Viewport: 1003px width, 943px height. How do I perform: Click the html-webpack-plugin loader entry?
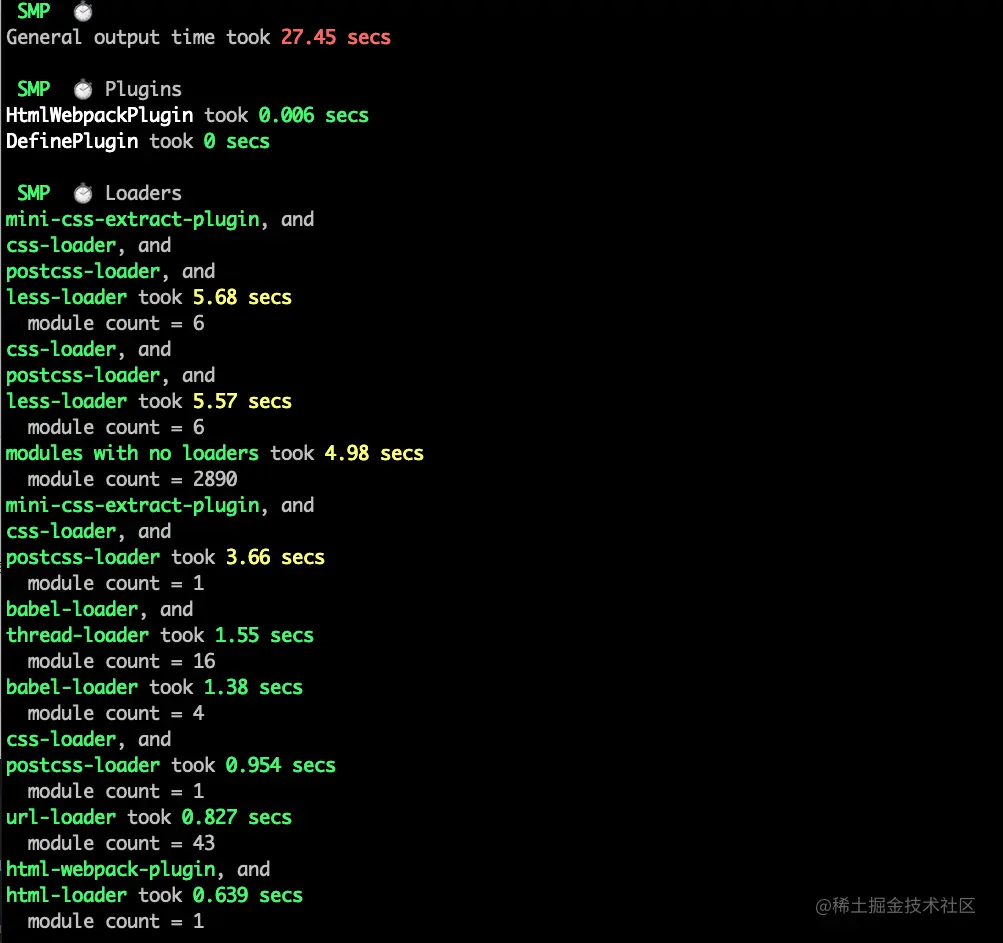pos(110,869)
